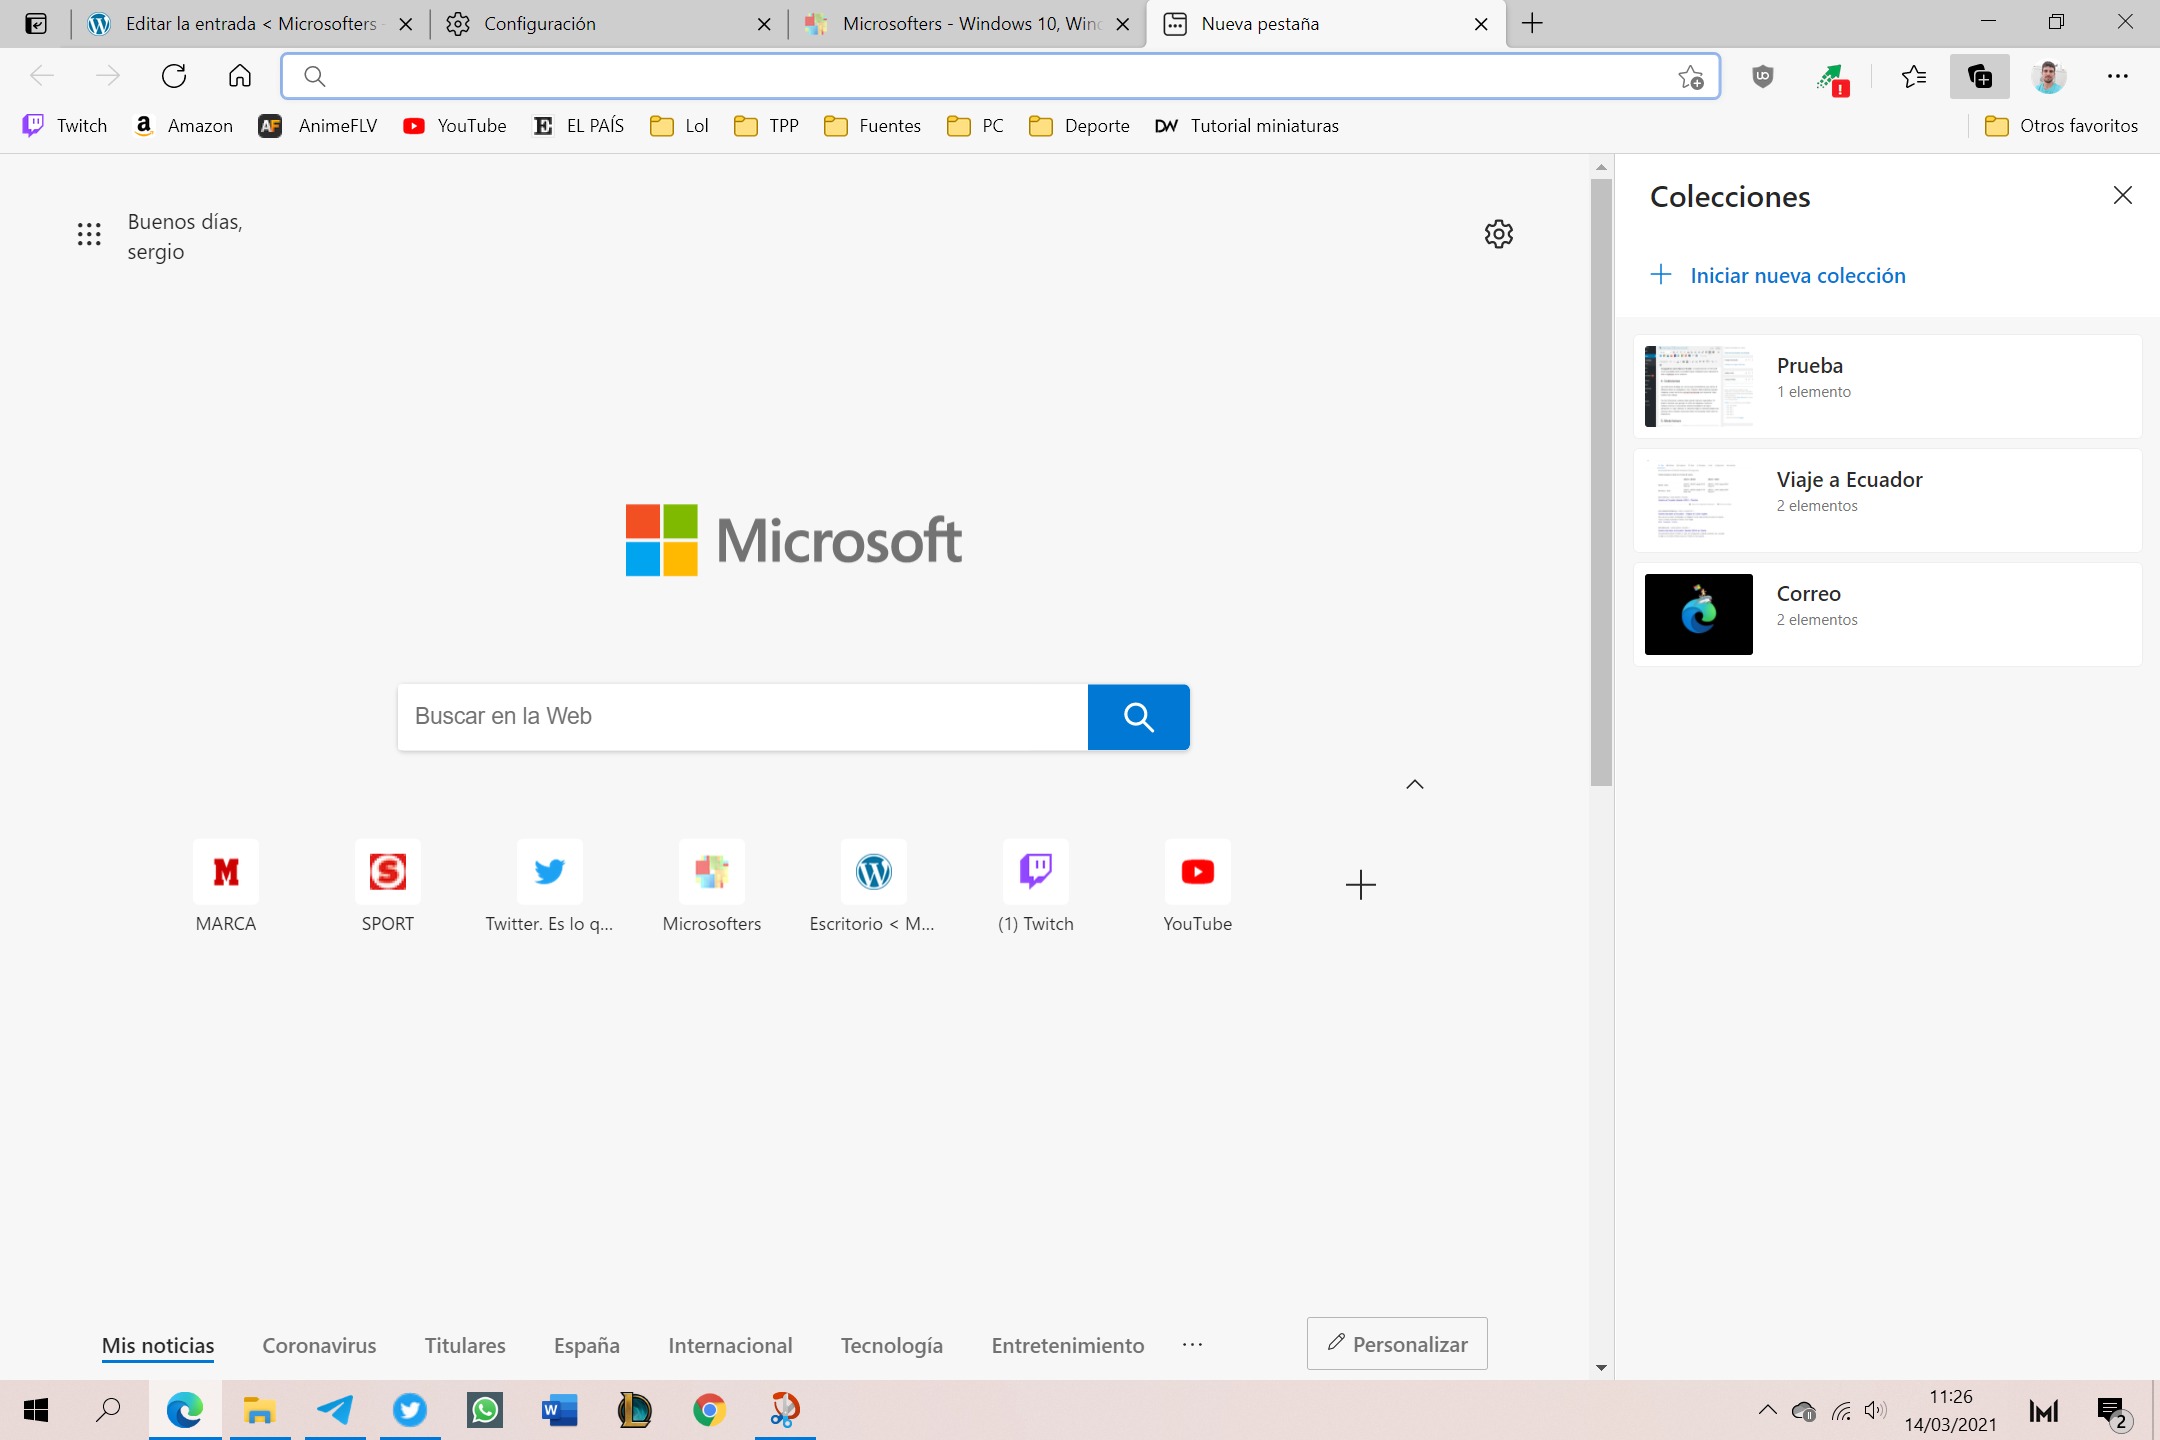
Task: Open the Viaje a Ecuador collection
Action: point(1887,500)
